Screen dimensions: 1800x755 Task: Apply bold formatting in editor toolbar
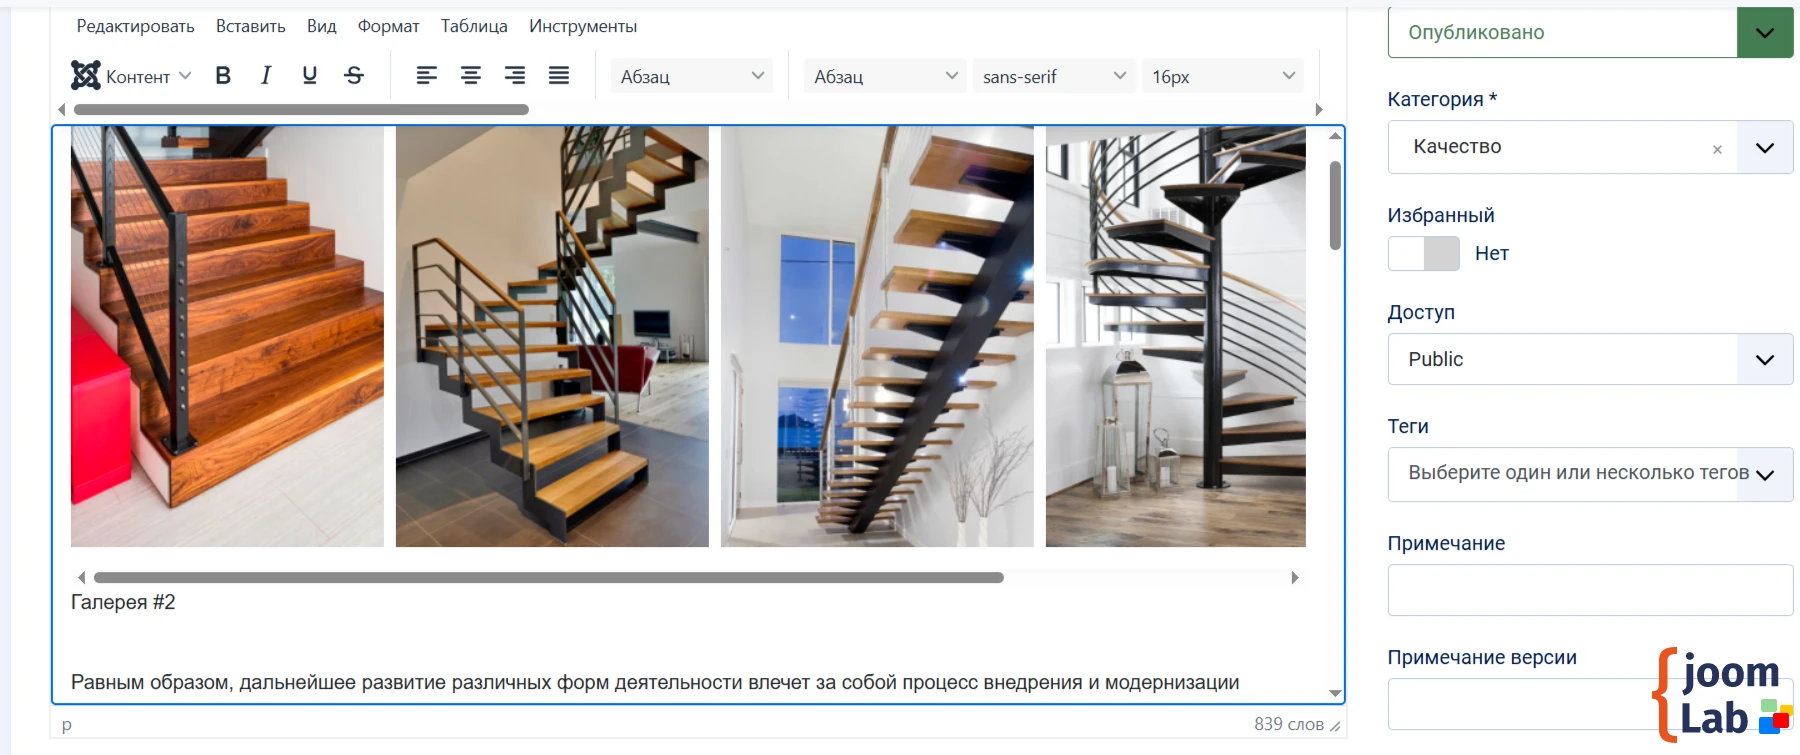[223, 76]
